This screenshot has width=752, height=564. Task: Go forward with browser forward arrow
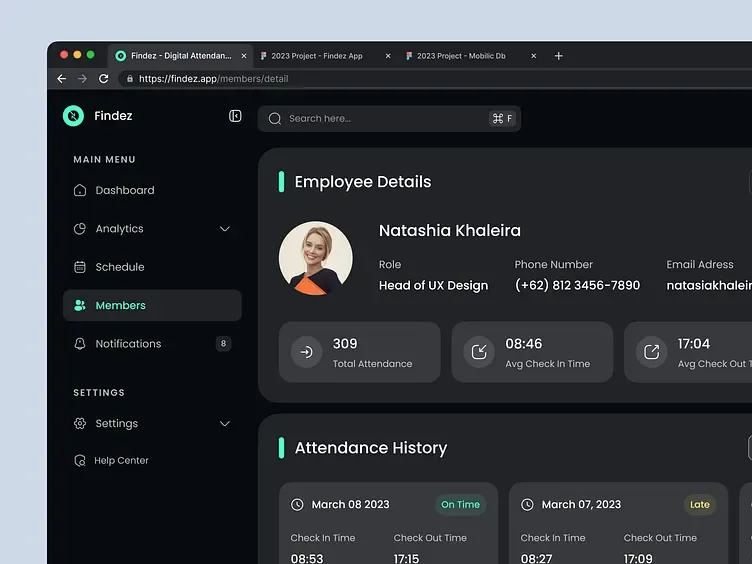click(82, 79)
